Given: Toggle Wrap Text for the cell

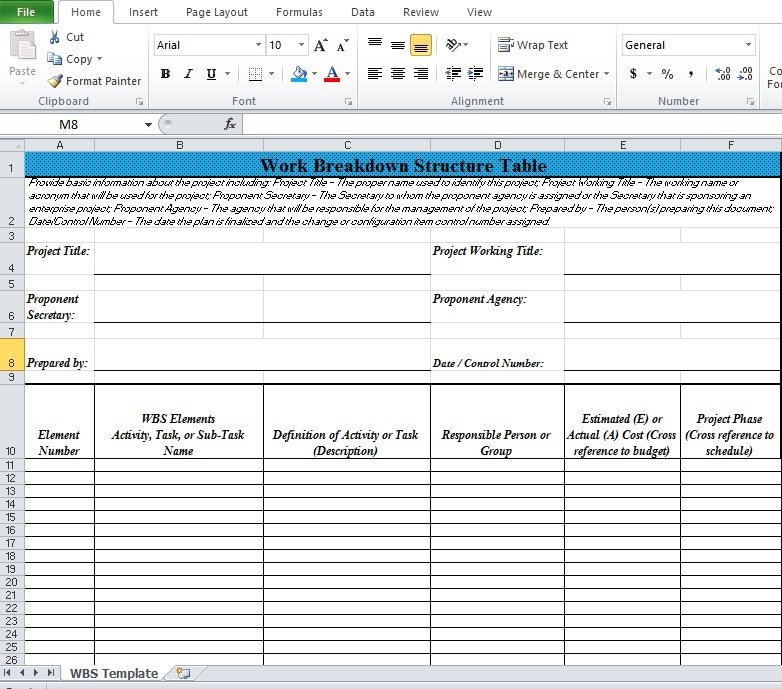Looking at the screenshot, I should click(x=533, y=45).
